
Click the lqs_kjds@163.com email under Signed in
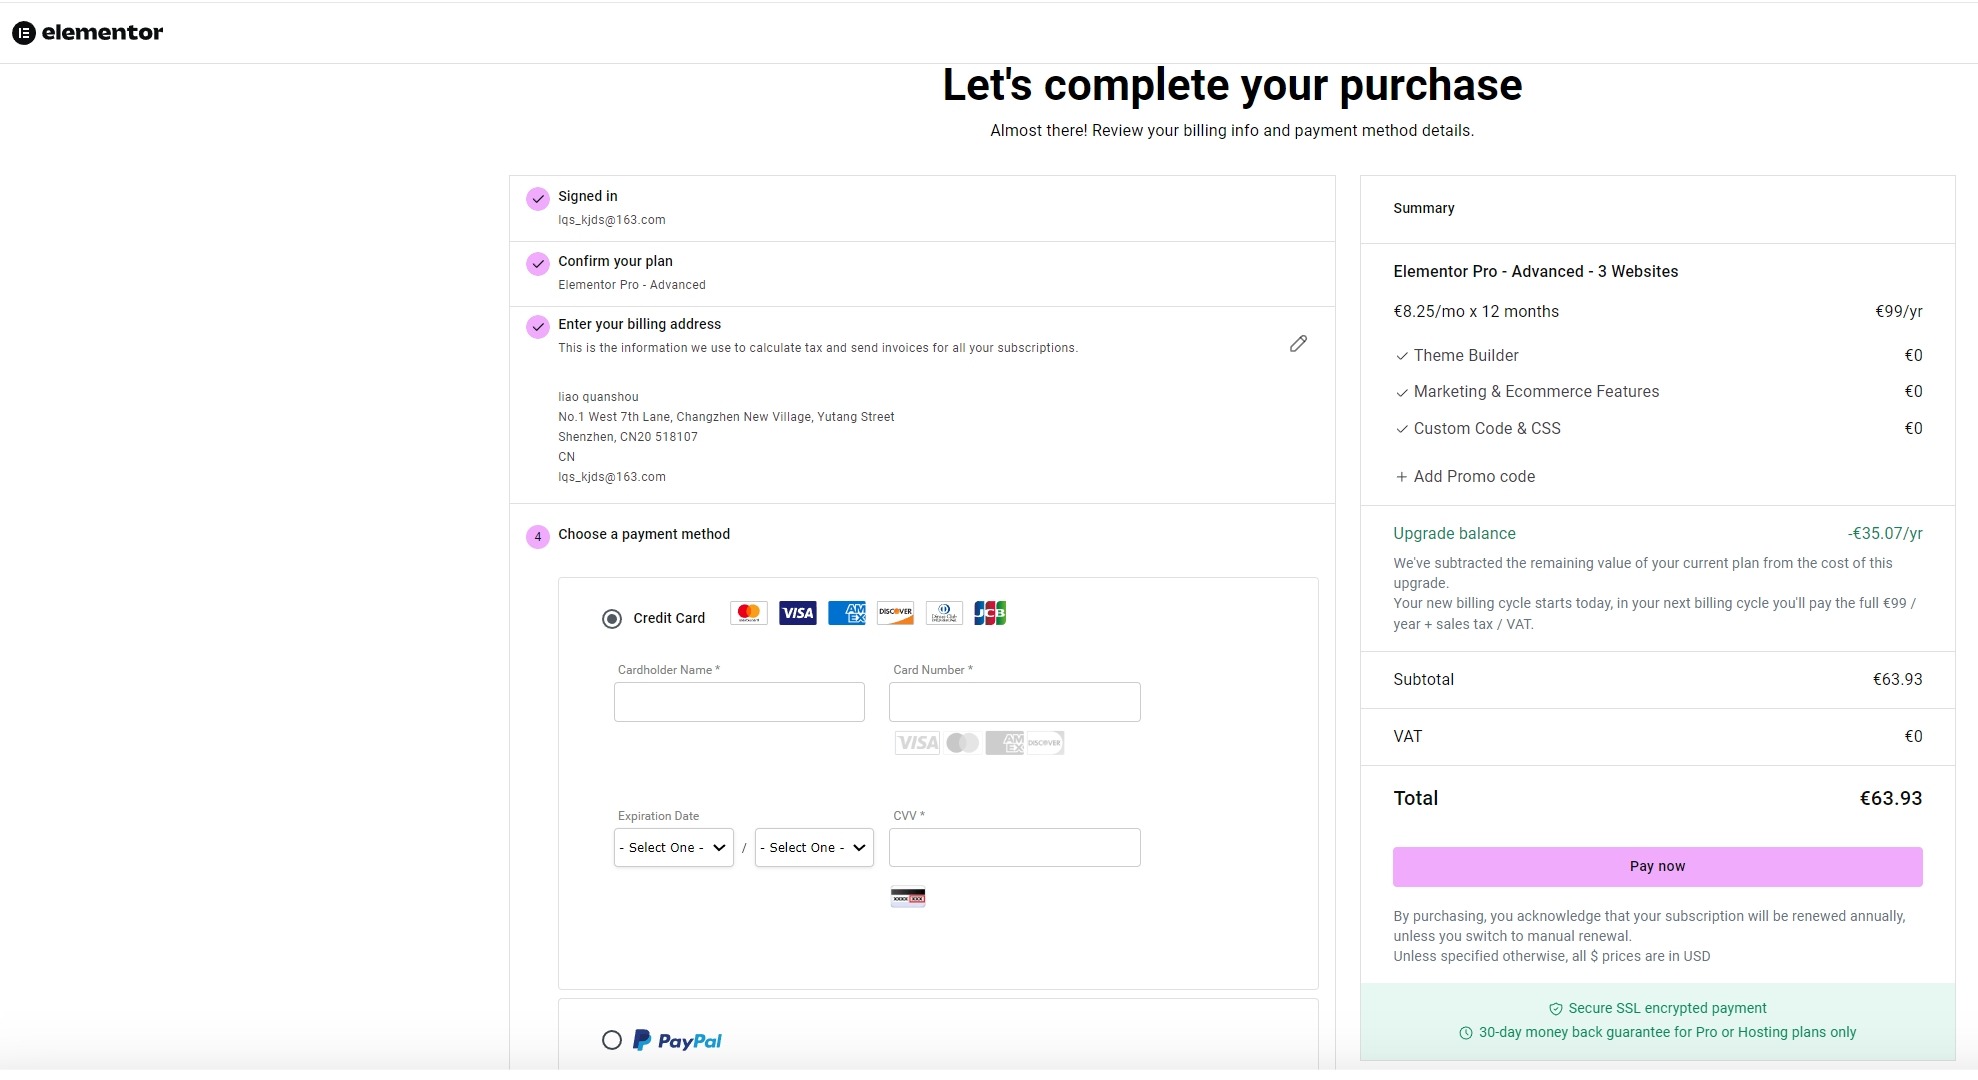coord(612,220)
